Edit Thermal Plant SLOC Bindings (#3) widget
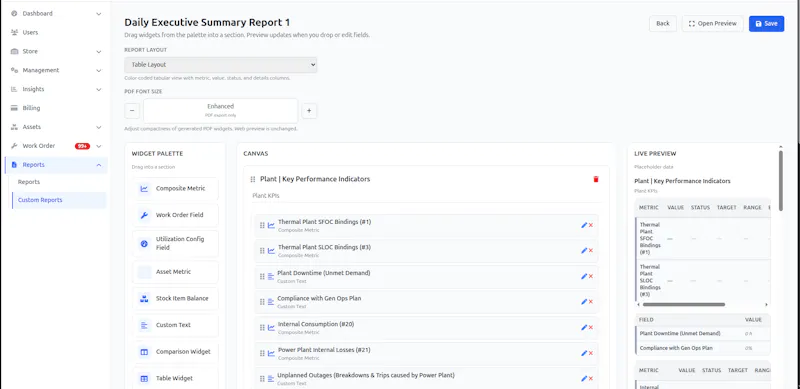 pos(584,251)
